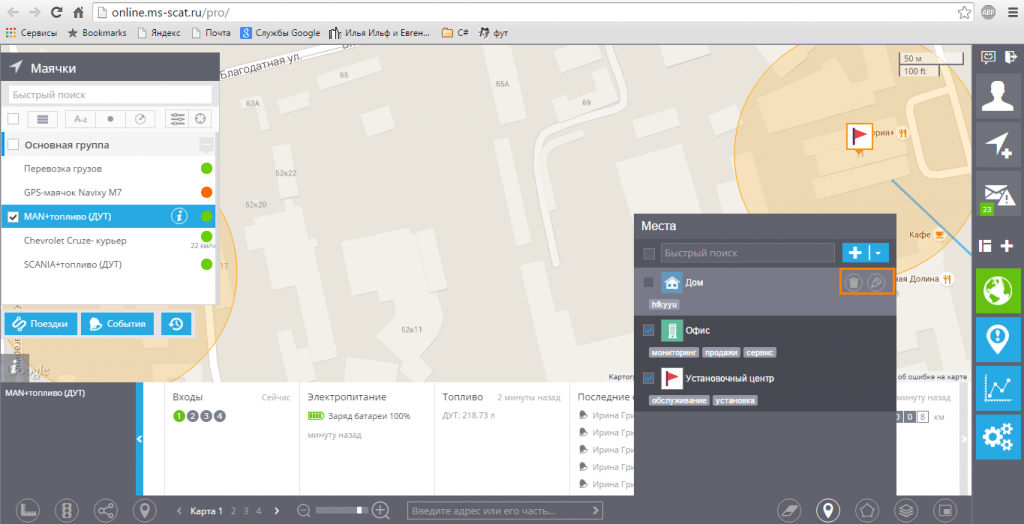Switch to map tab 4

click(259, 511)
